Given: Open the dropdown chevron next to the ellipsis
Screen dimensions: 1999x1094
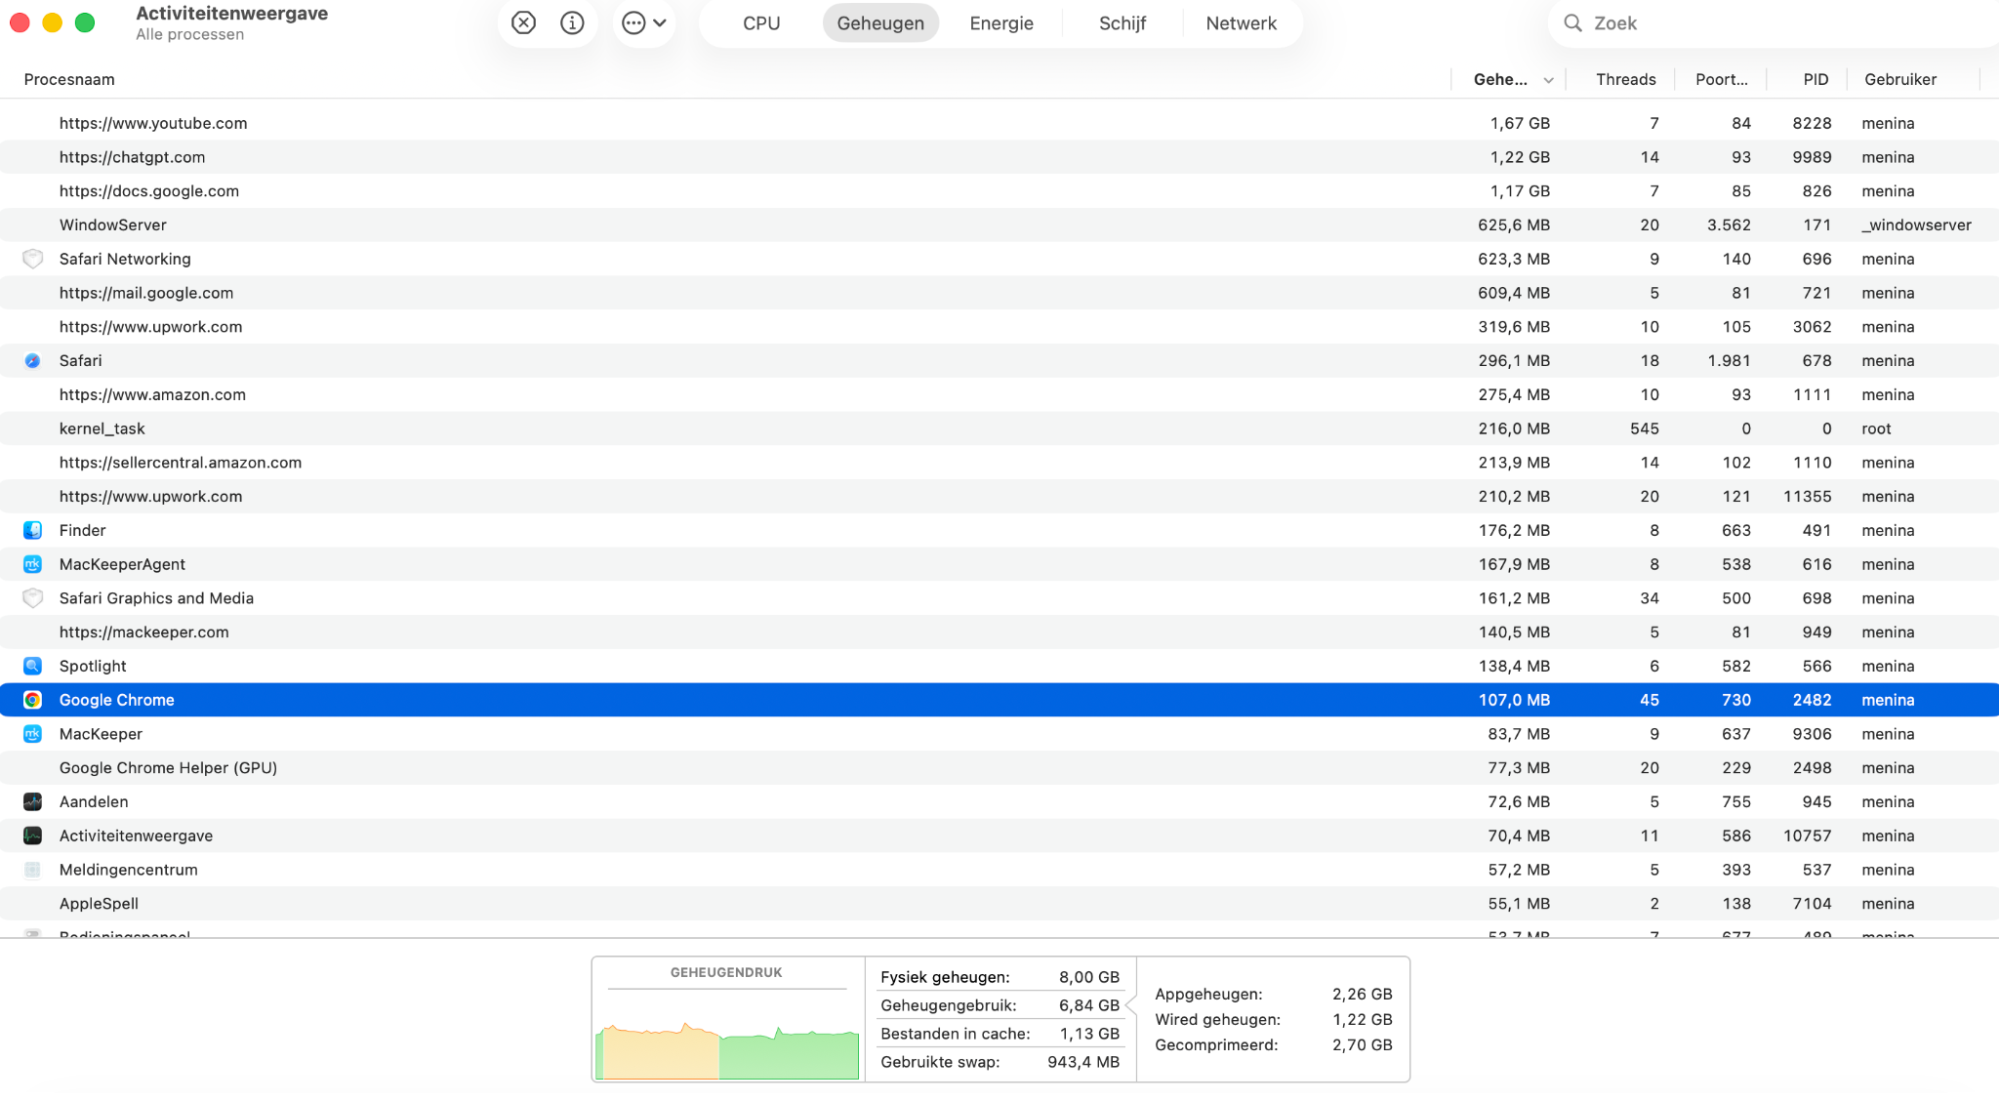Looking at the screenshot, I should click(660, 22).
